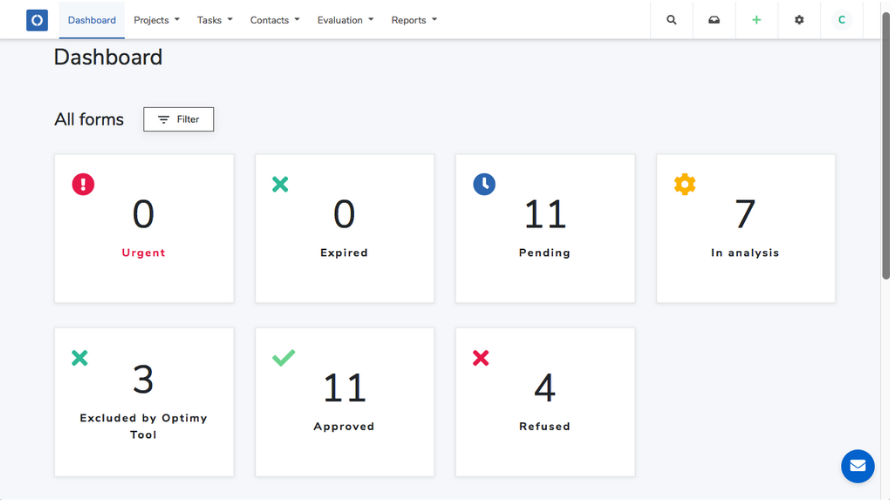Image resolution: width=890 pixels, height=500 pixels.
Task: Click the blue mail chat bubble
Action: [858, 466]
